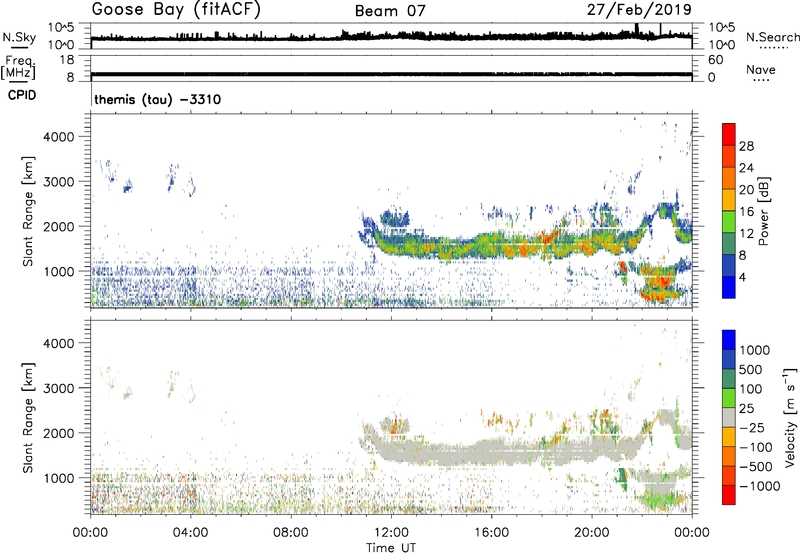This screenshot has height=554, width=800.
Task: Click the "04:00" time tick label
Action: click(x=190, y=533)
